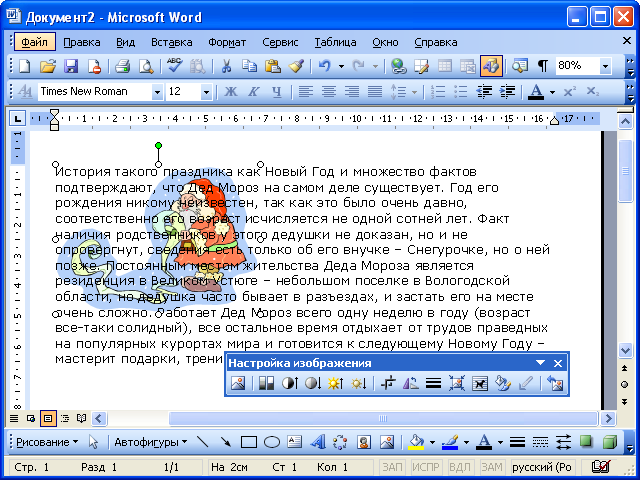Increase image brightness

[x=336, y=384]
